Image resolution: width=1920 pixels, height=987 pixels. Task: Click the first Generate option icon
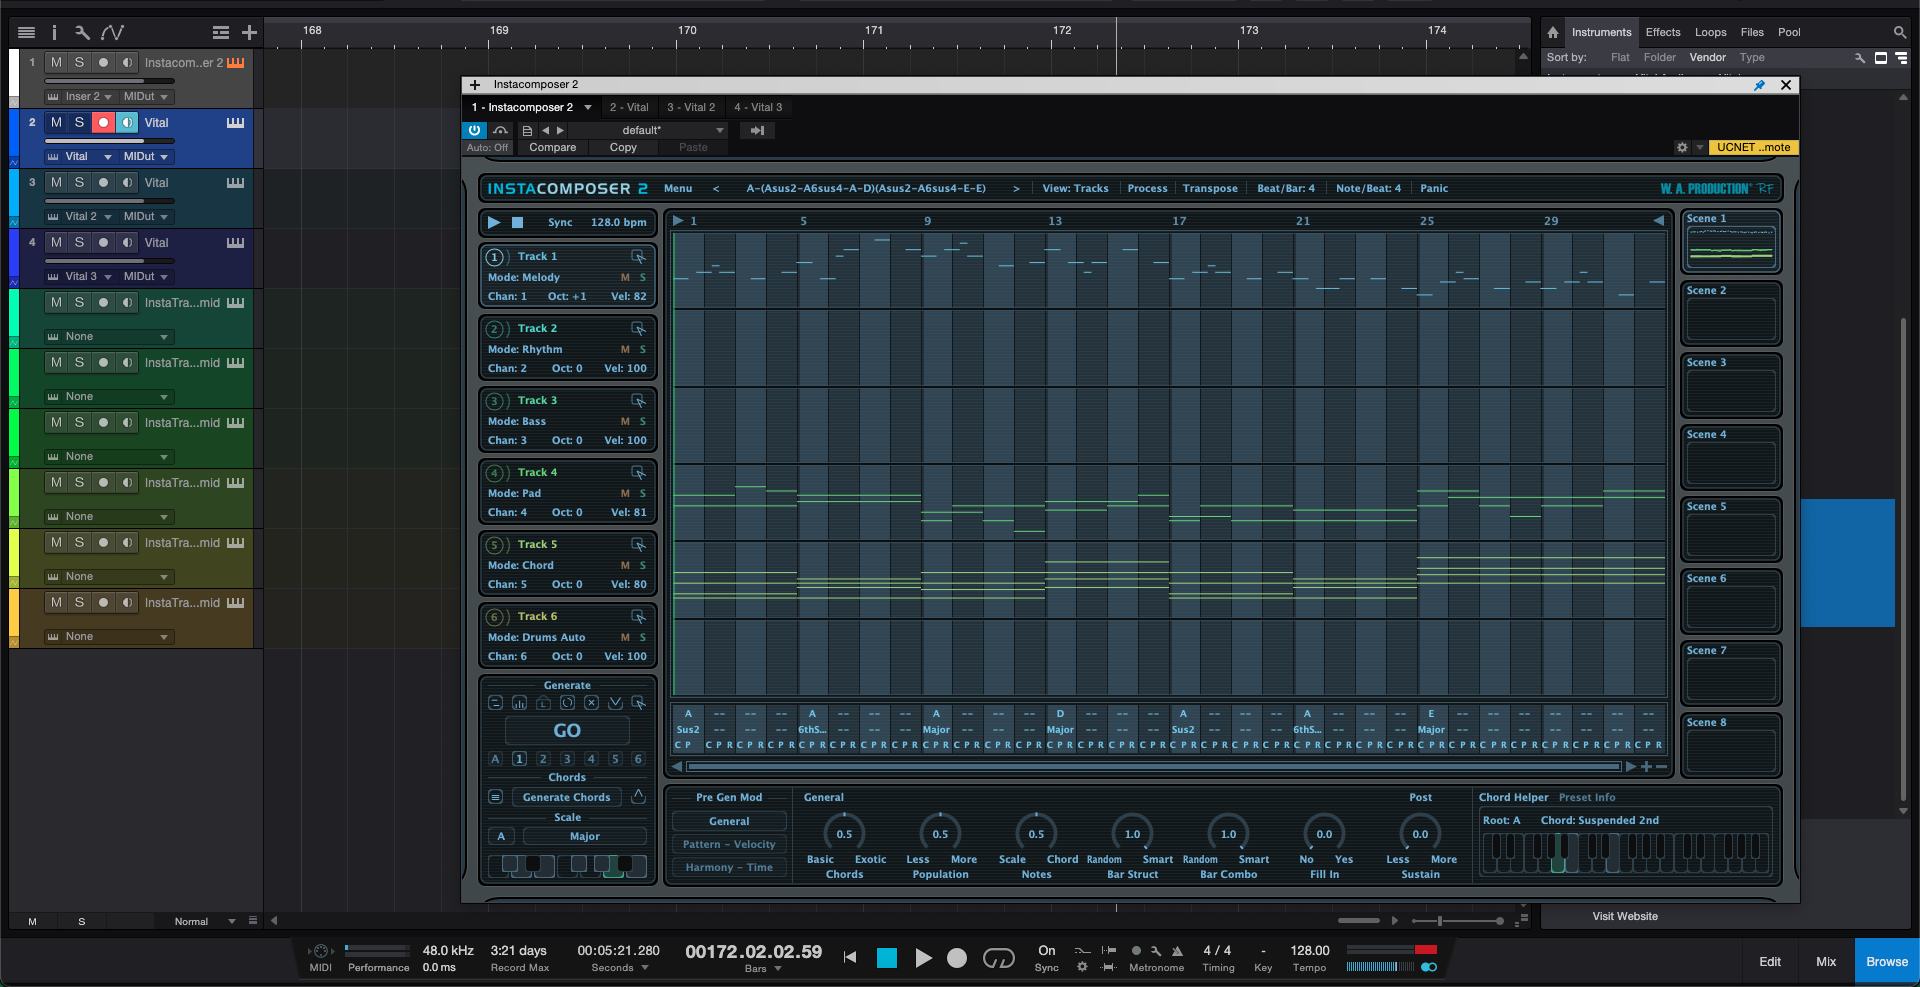click(495, 703)
